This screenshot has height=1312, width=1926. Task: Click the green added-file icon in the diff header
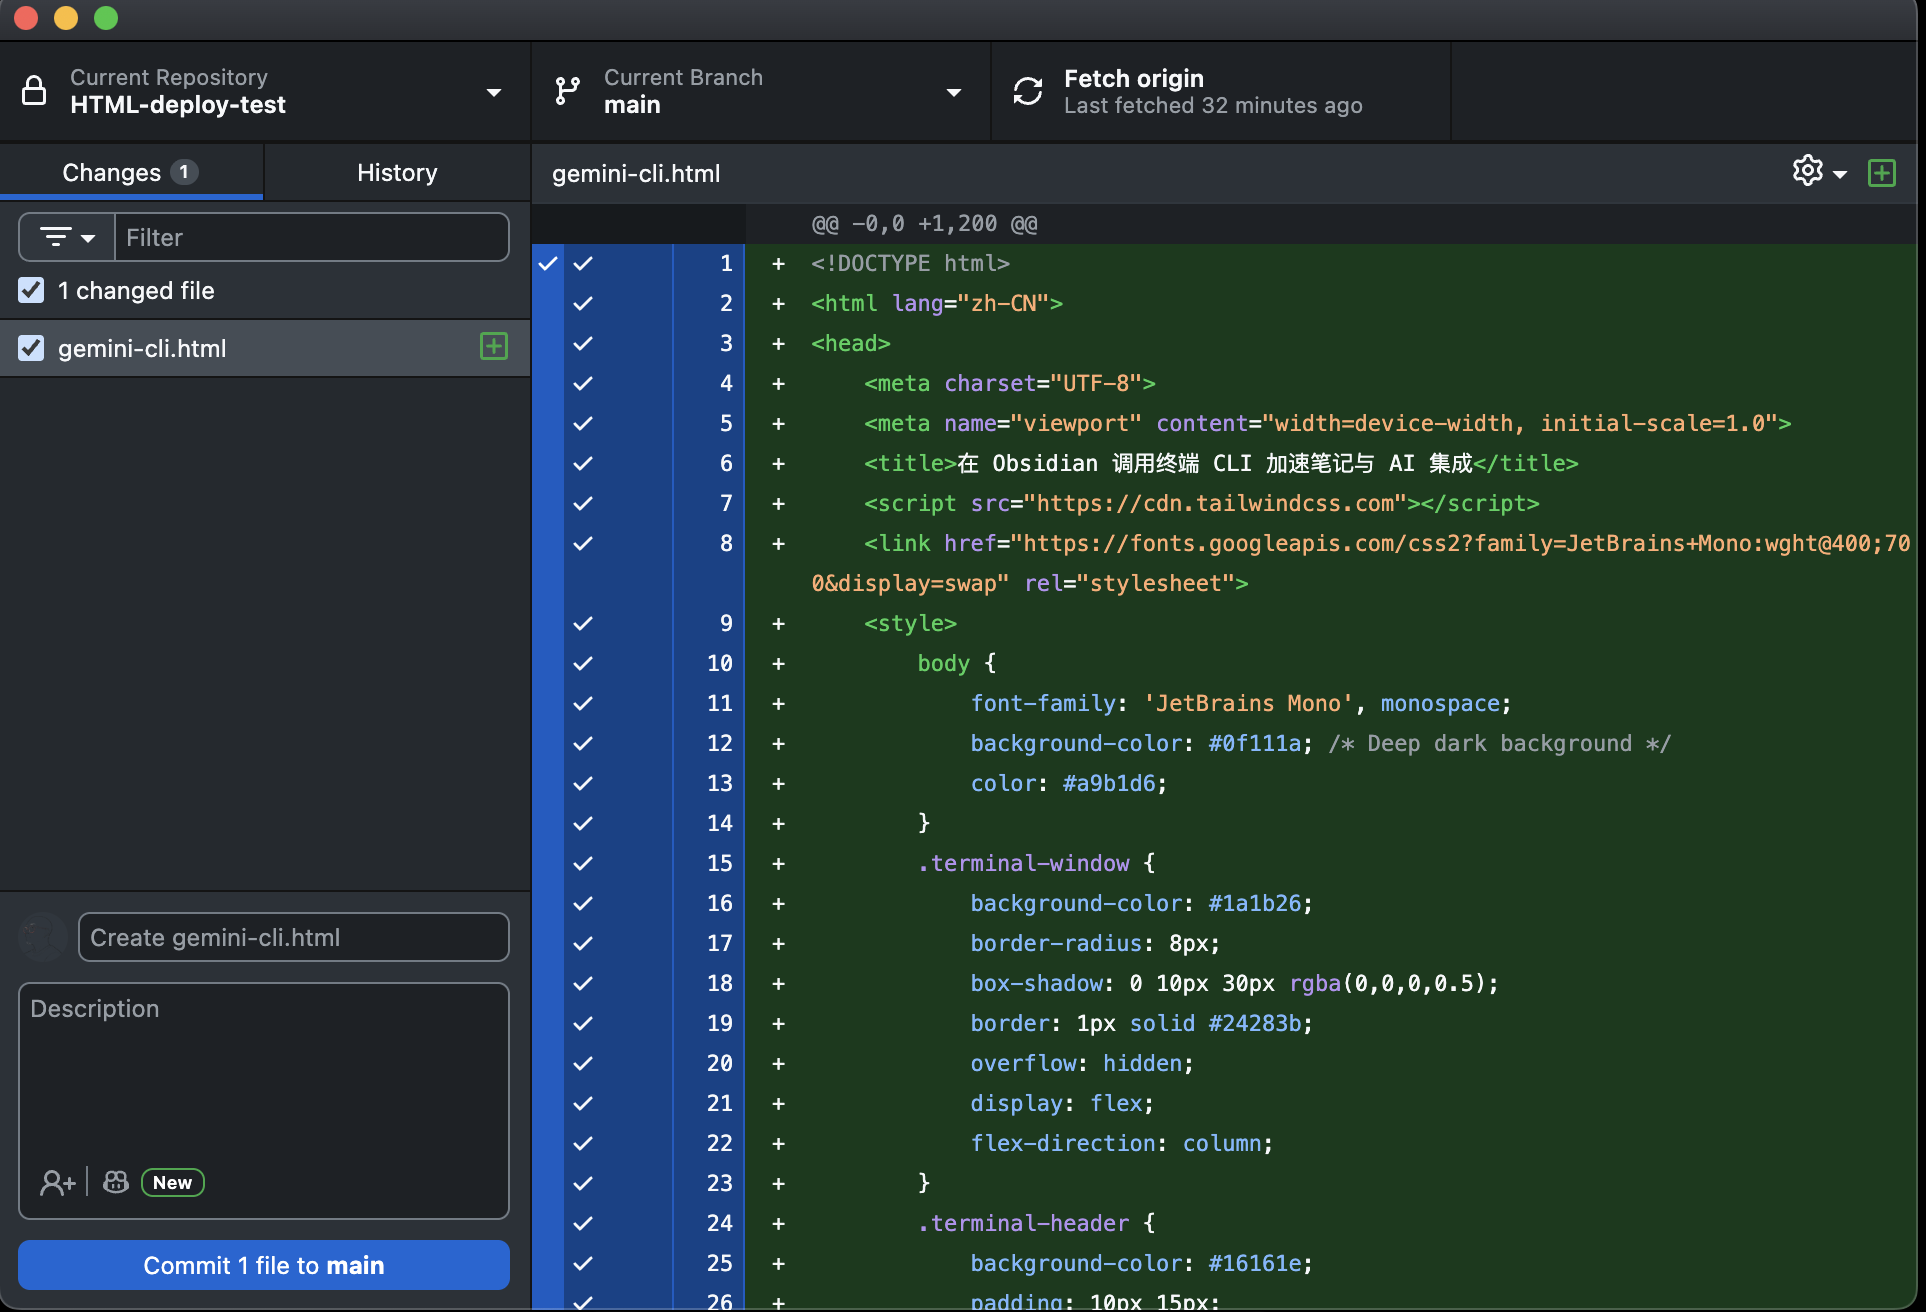coord(1881,173)
